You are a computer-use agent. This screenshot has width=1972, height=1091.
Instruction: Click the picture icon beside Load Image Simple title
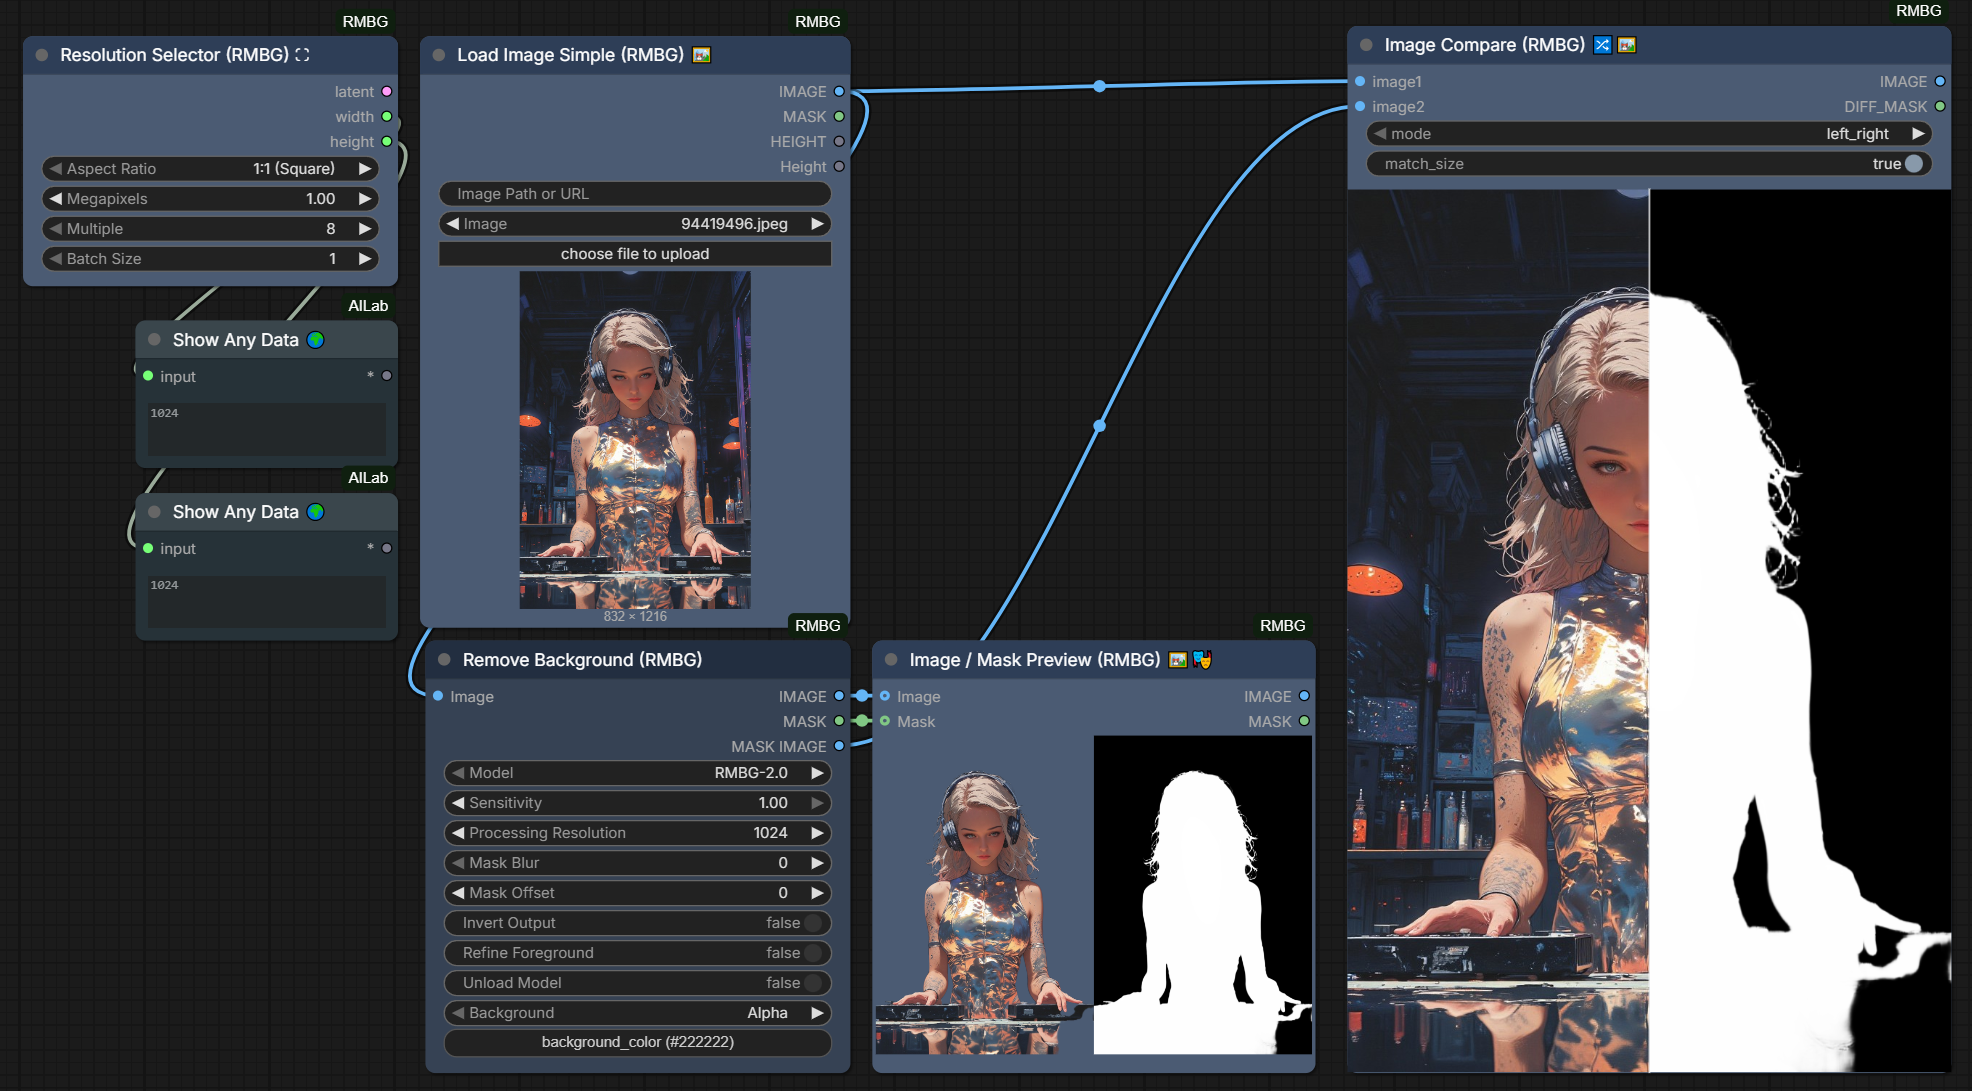[x=702, y=55]
